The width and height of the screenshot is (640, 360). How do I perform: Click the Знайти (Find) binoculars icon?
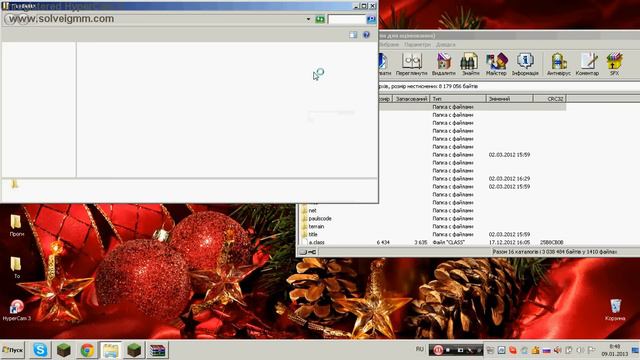point(470,64)
